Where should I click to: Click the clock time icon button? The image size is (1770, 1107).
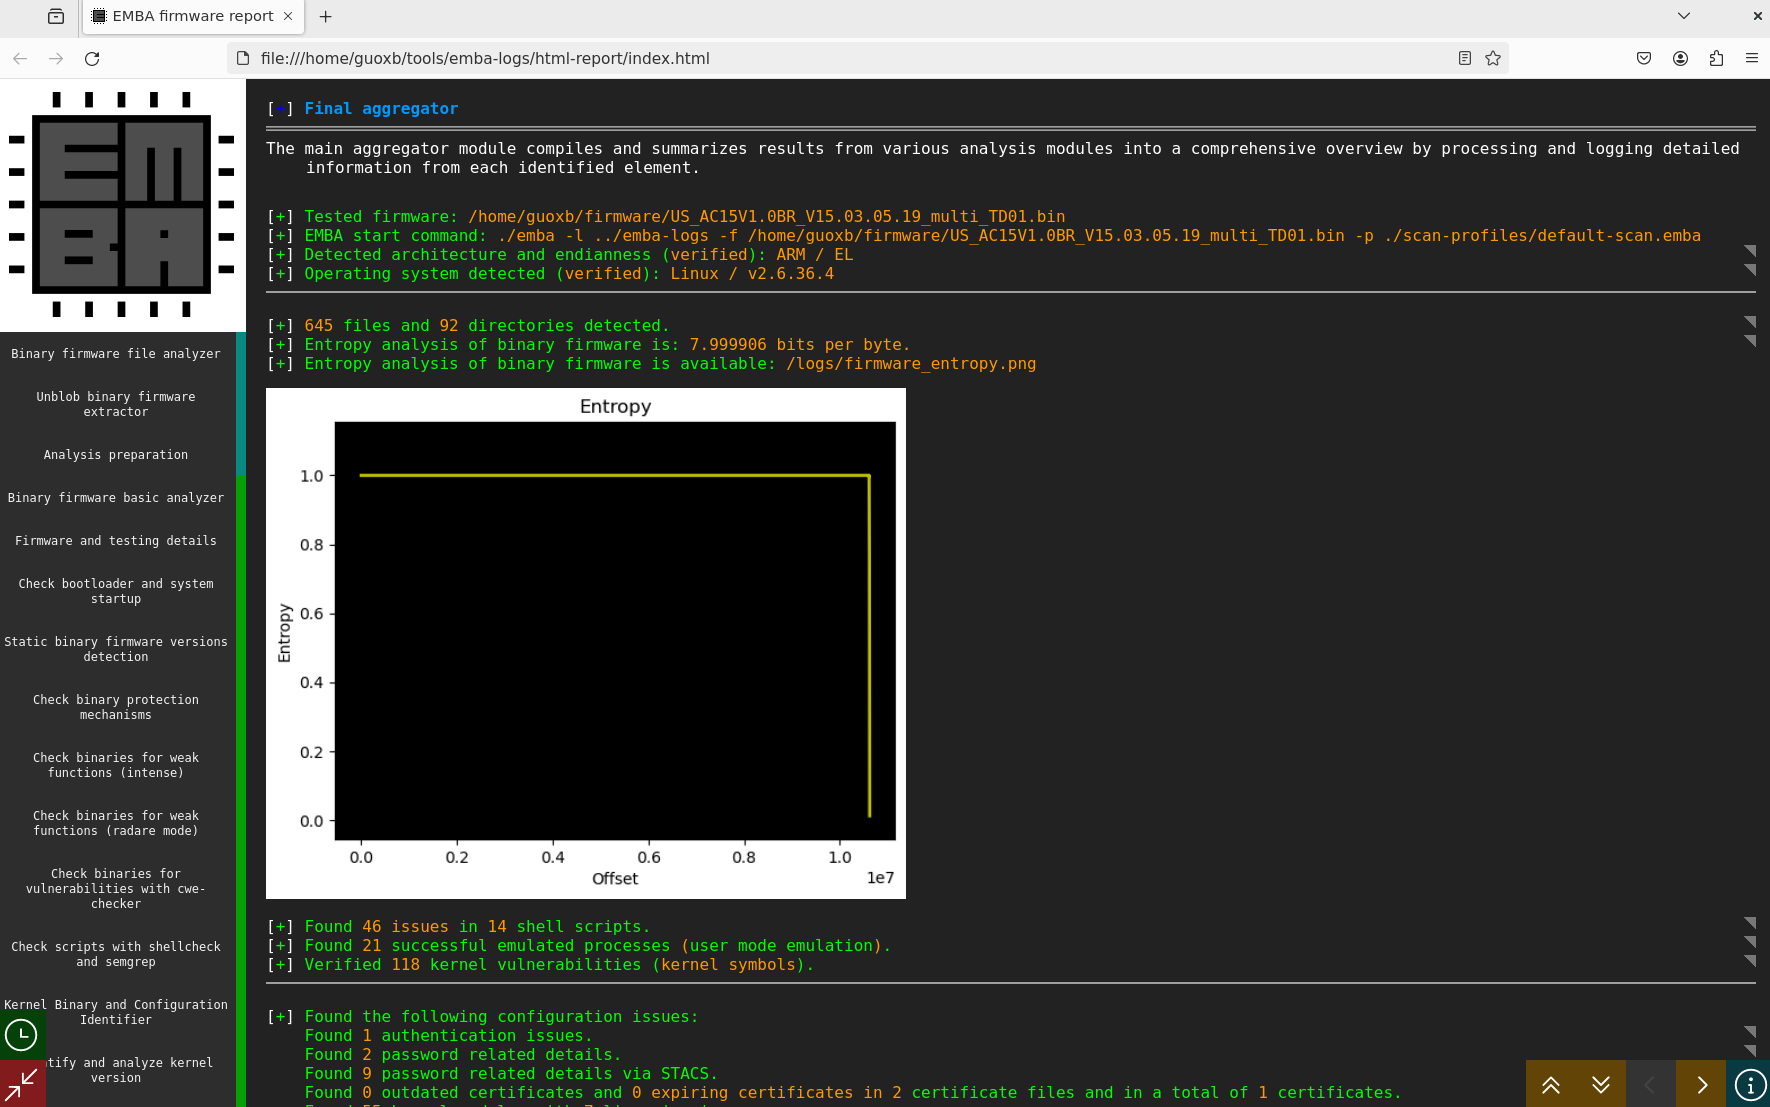pyautogui.click(x=21, y=1035)
